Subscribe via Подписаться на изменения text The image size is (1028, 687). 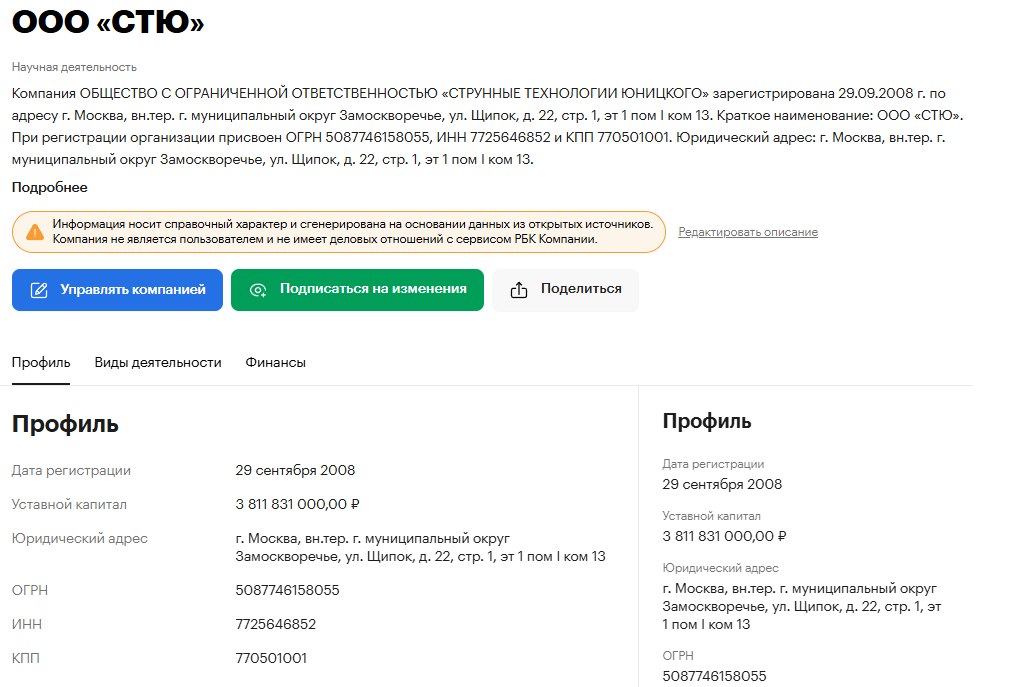(373, 289)
